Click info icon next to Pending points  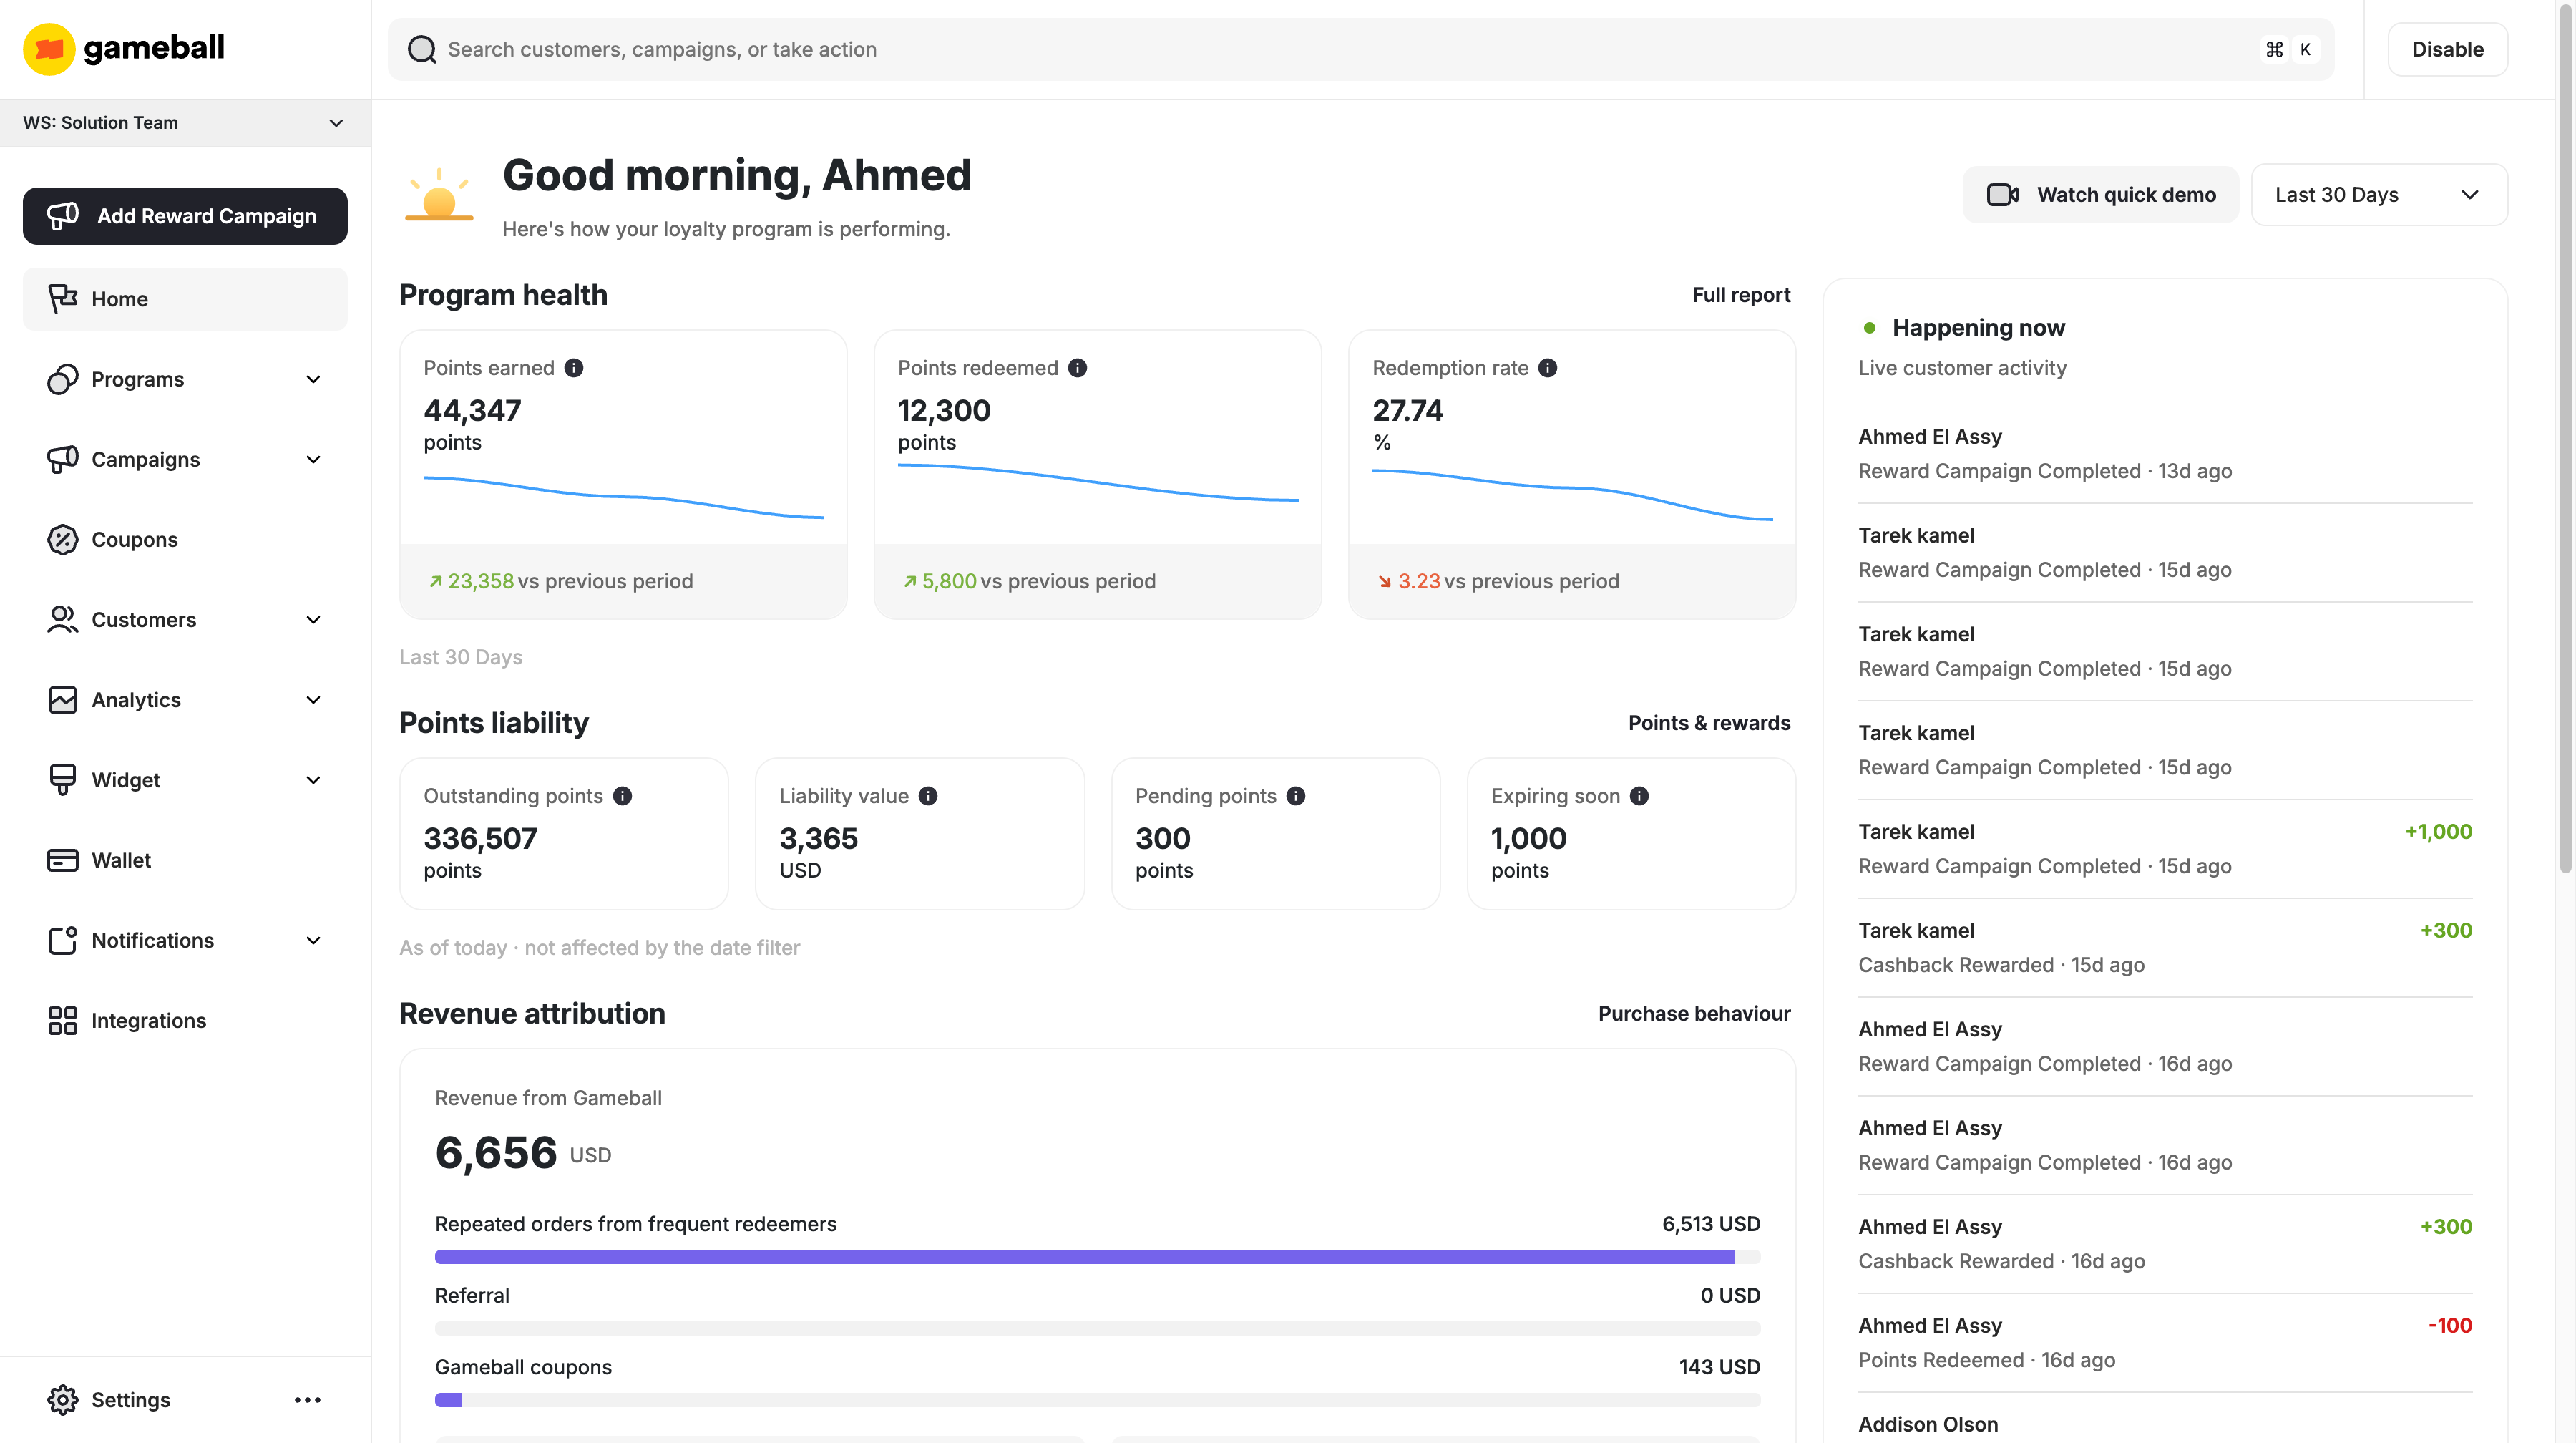tap(1297, 796)
